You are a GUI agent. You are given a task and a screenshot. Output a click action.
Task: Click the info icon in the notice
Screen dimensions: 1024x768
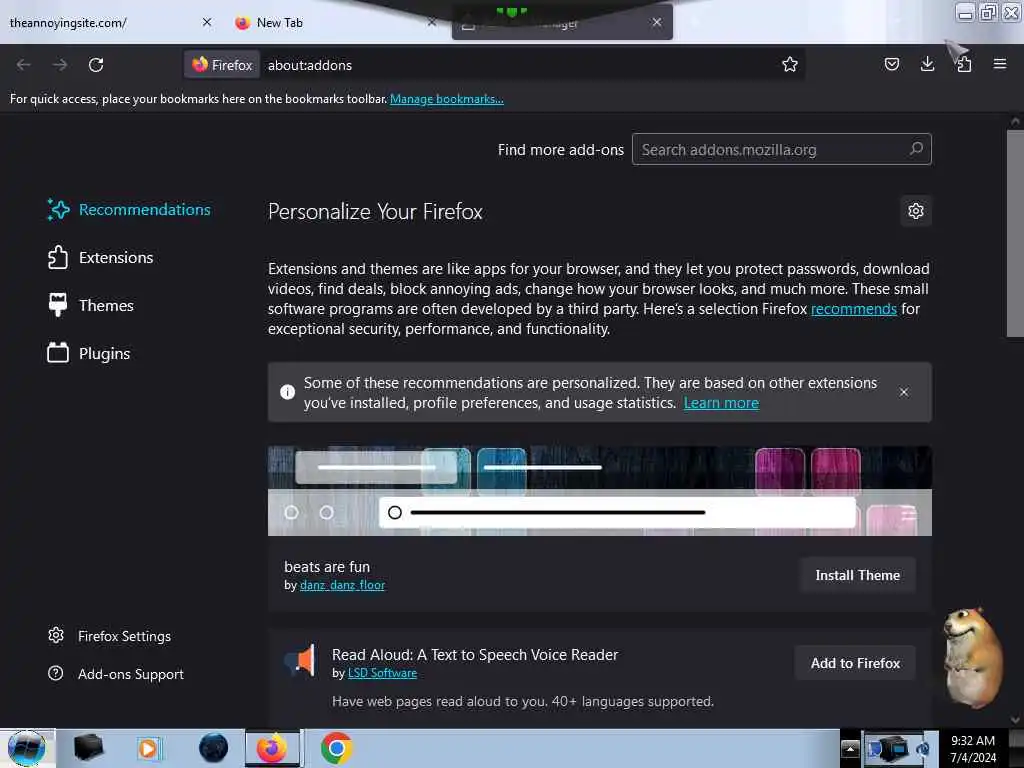point(287,392)
